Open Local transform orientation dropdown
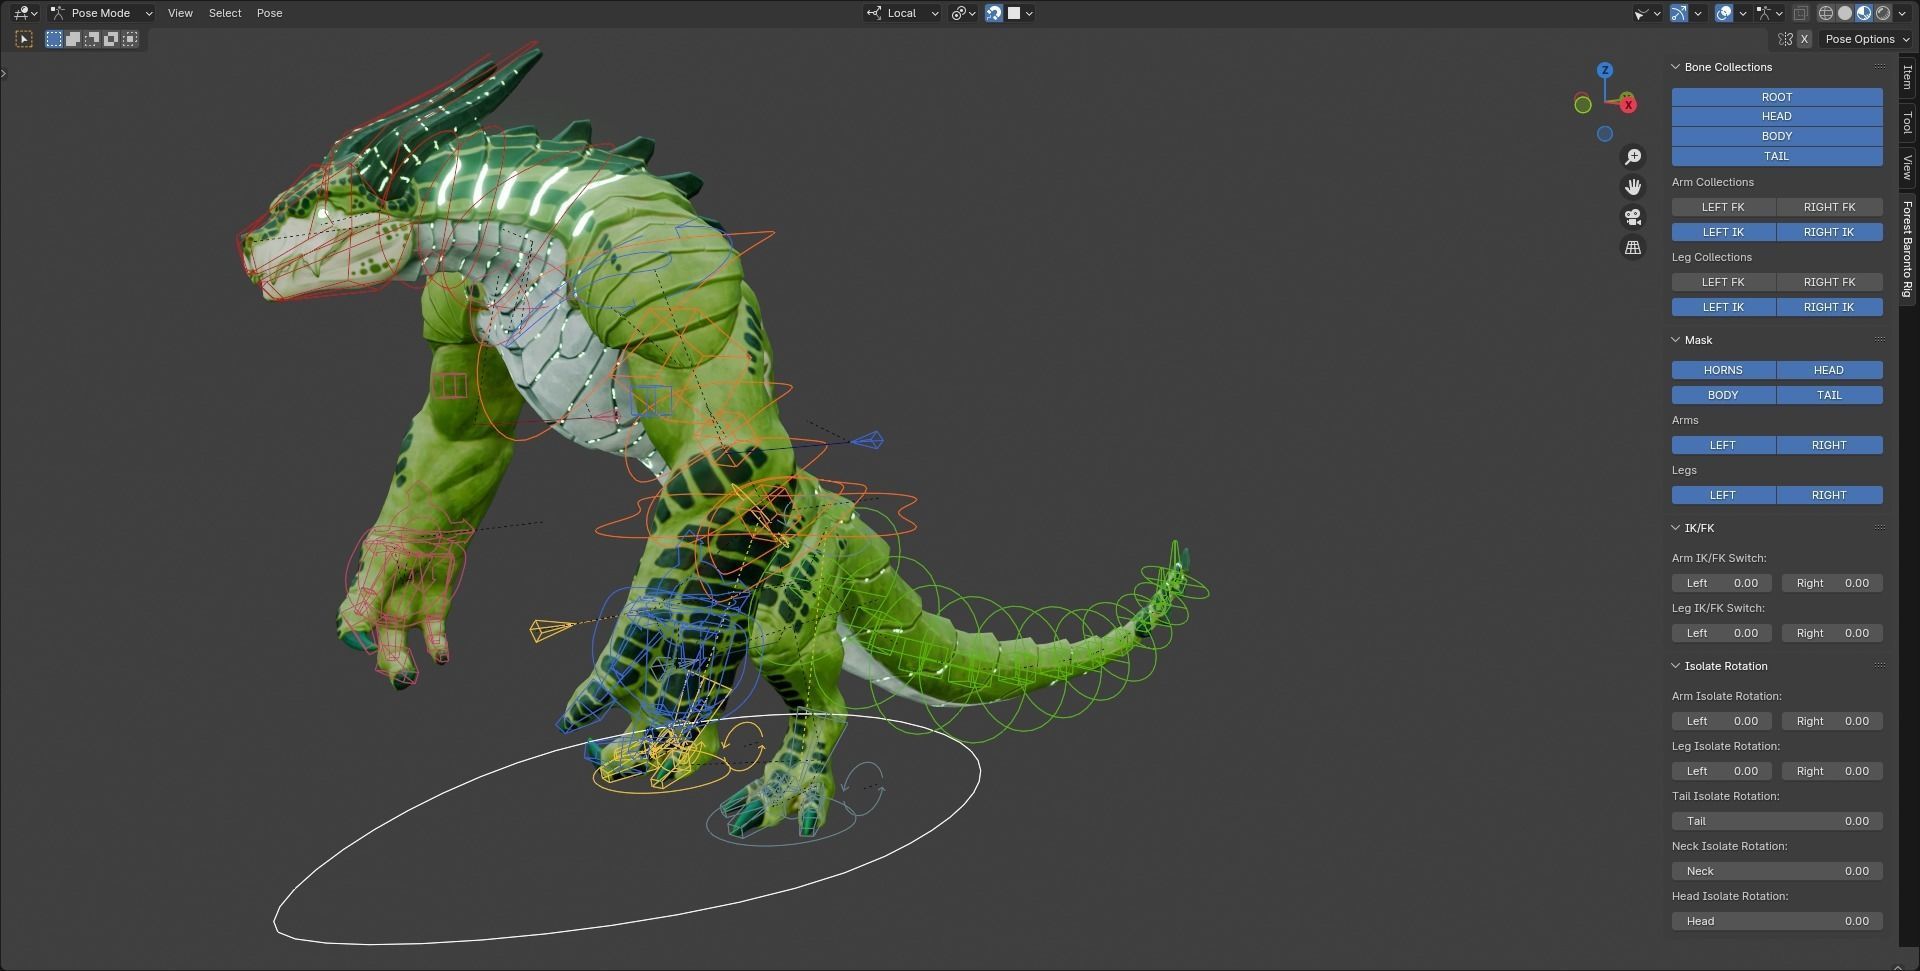 point(902,13)
